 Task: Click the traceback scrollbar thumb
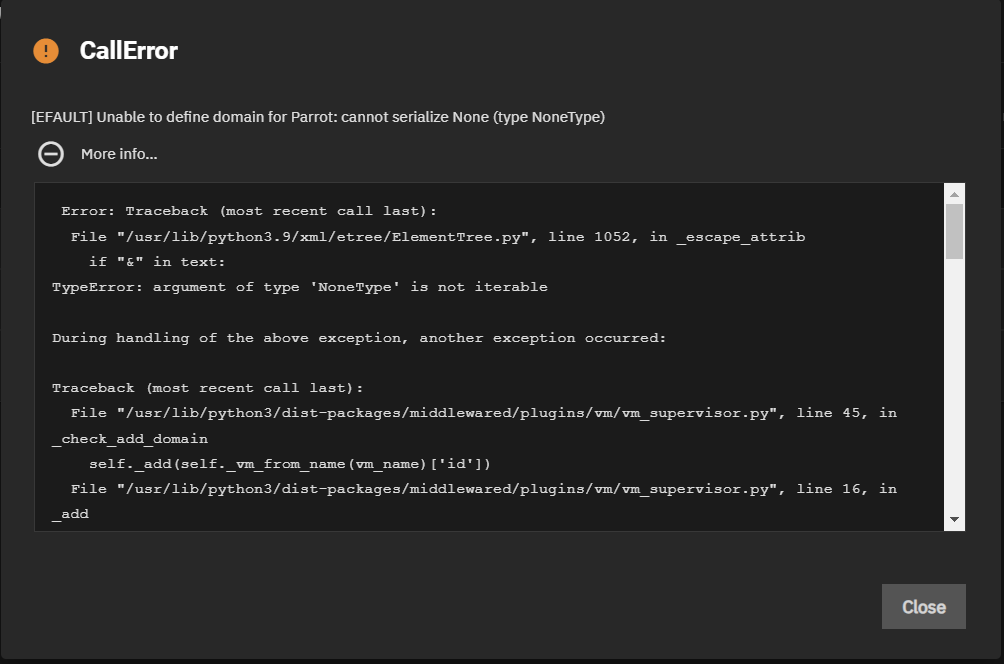(x=954, y=232)
